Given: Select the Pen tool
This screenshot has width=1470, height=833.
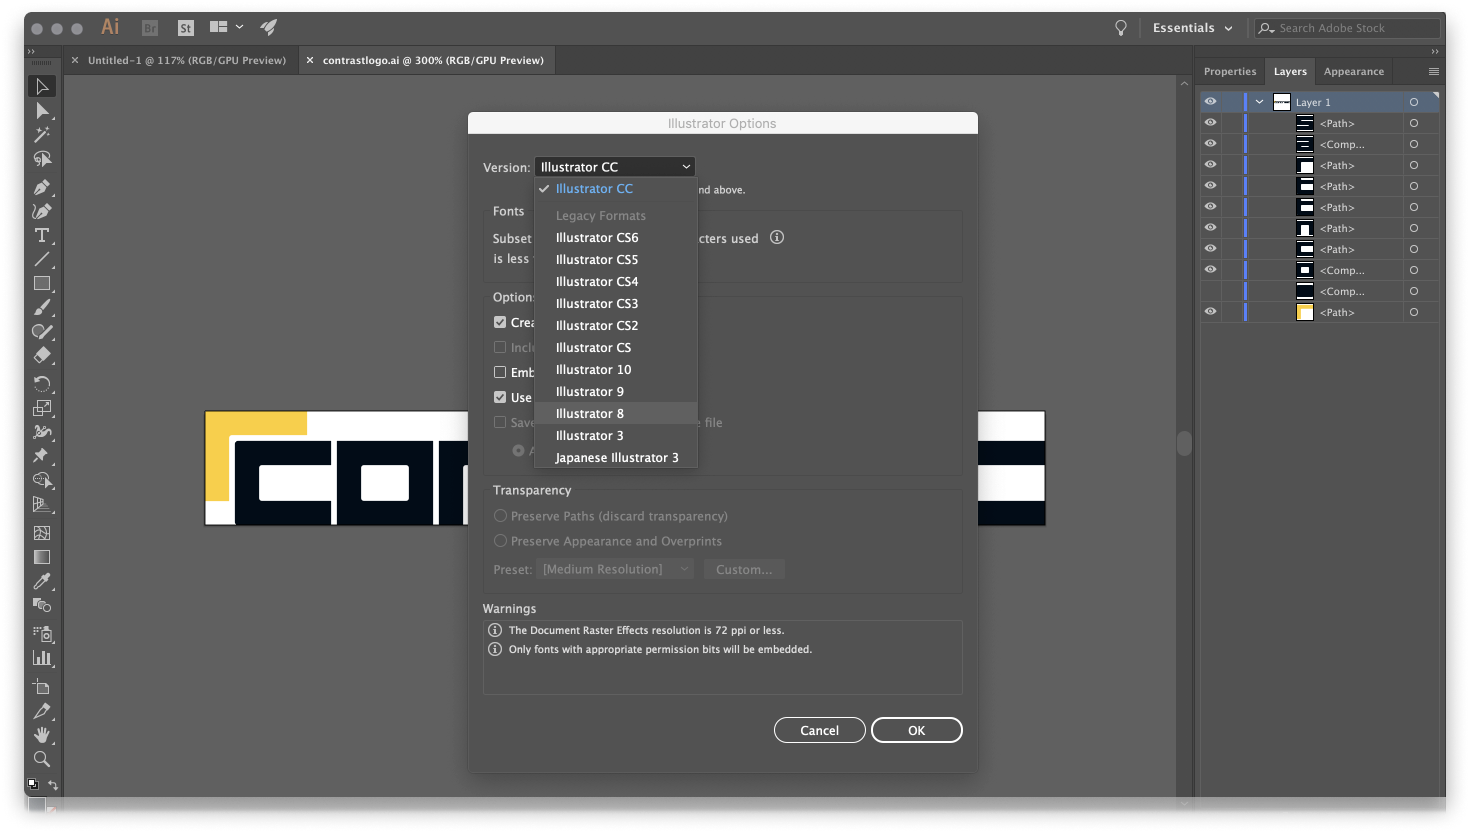Looking at the screenshot, I should (x=42, y=187).
